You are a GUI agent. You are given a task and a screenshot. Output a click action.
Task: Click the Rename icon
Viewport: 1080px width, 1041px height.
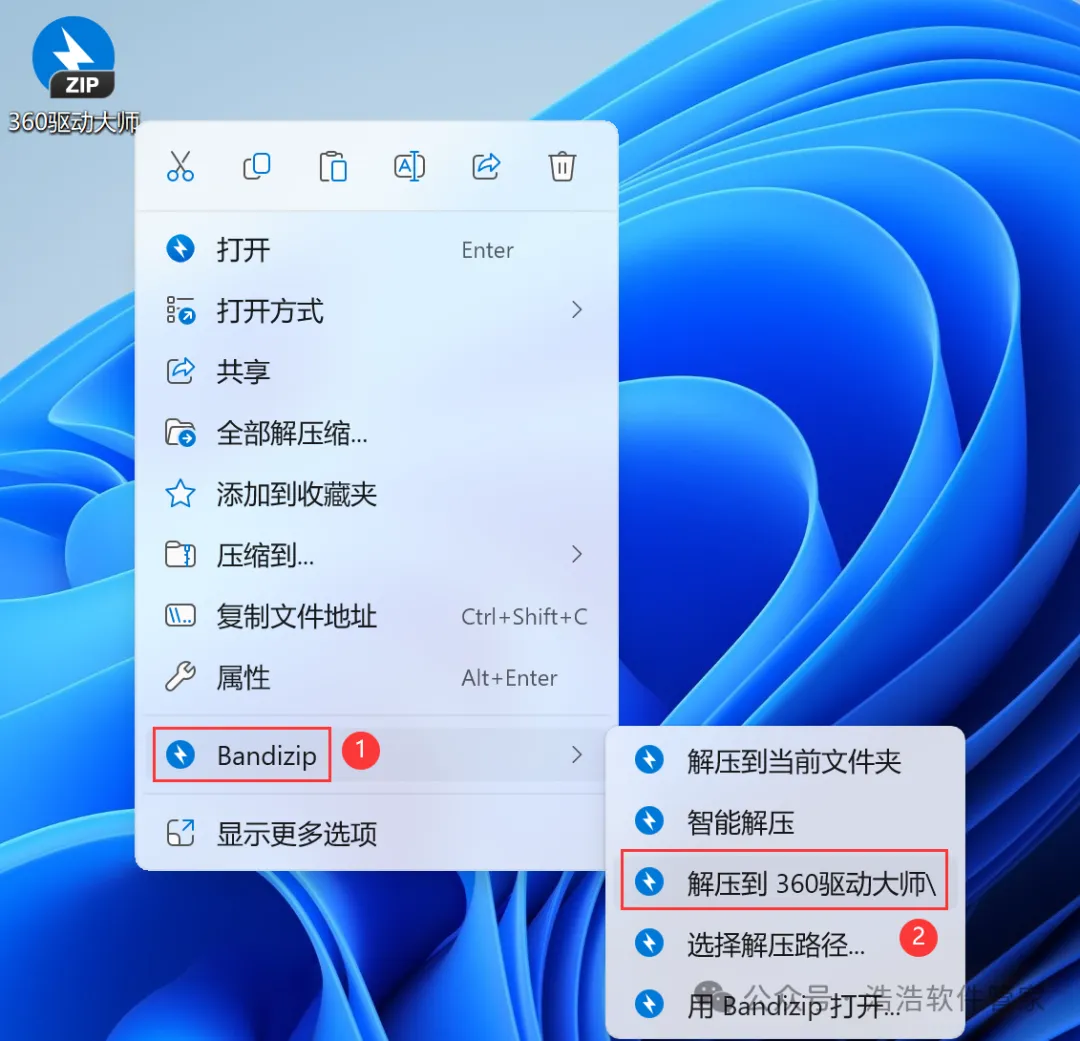[409, 166]
